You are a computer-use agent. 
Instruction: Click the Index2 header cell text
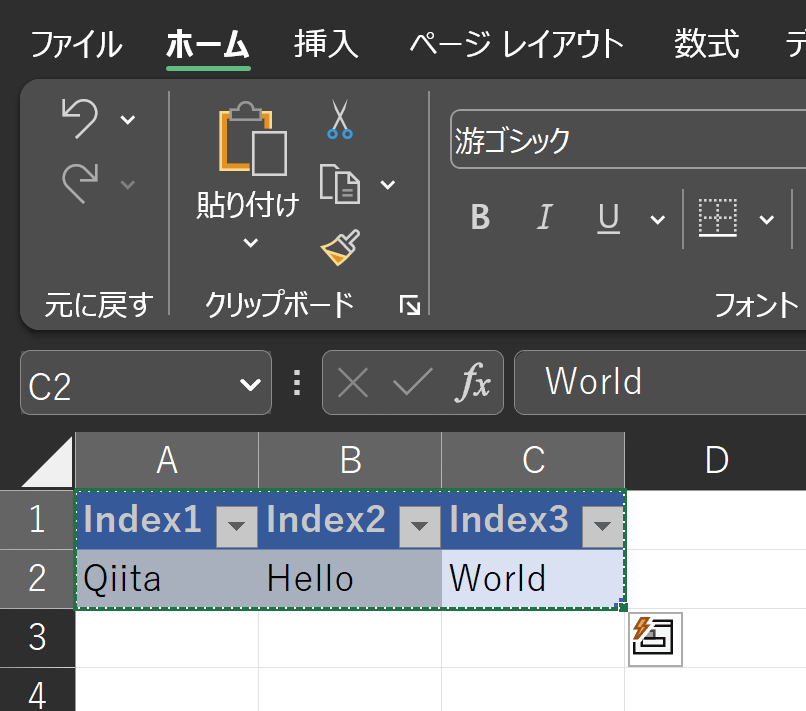pyautogui.click(x=326, y=519)
